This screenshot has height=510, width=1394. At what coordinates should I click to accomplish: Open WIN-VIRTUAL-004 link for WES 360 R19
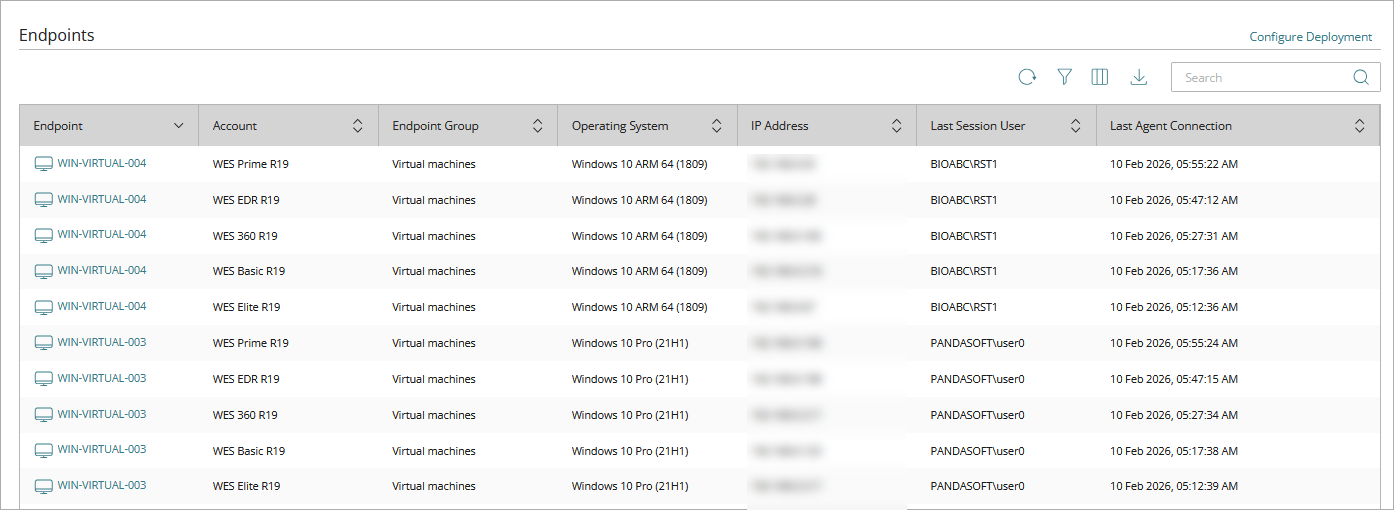click(x=102, y=234)
